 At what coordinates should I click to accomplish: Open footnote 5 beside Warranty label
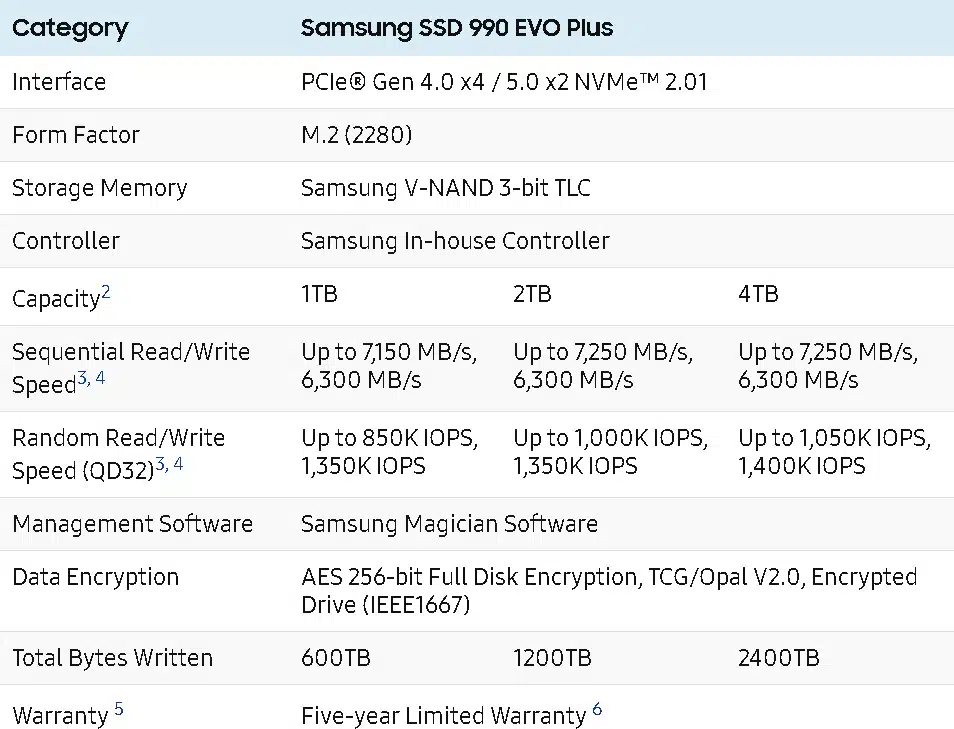click(x=119, y=709)
